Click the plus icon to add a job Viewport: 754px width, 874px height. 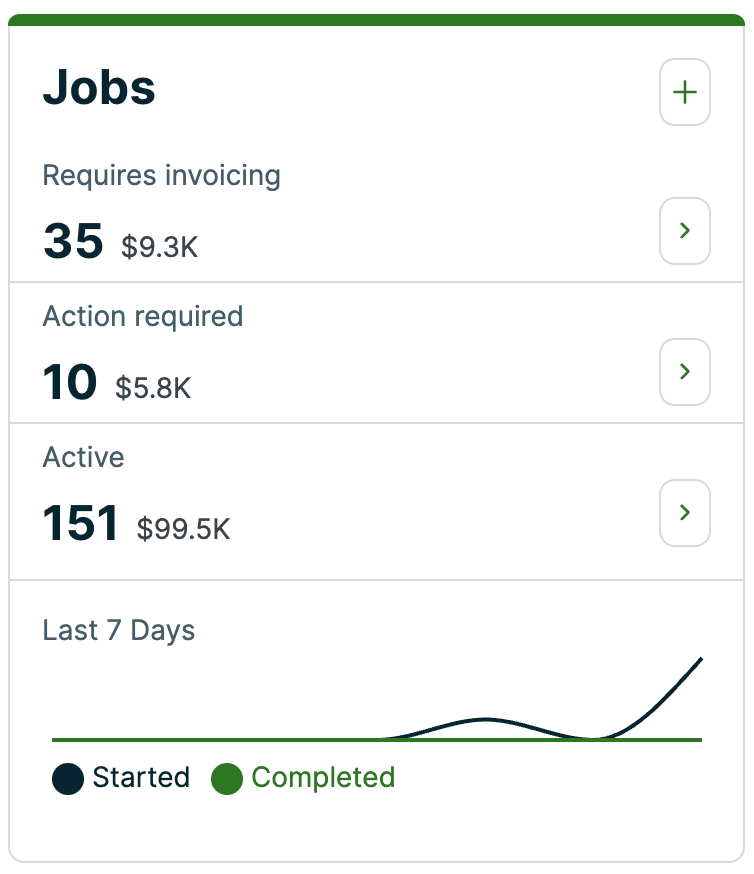[685, 93]
